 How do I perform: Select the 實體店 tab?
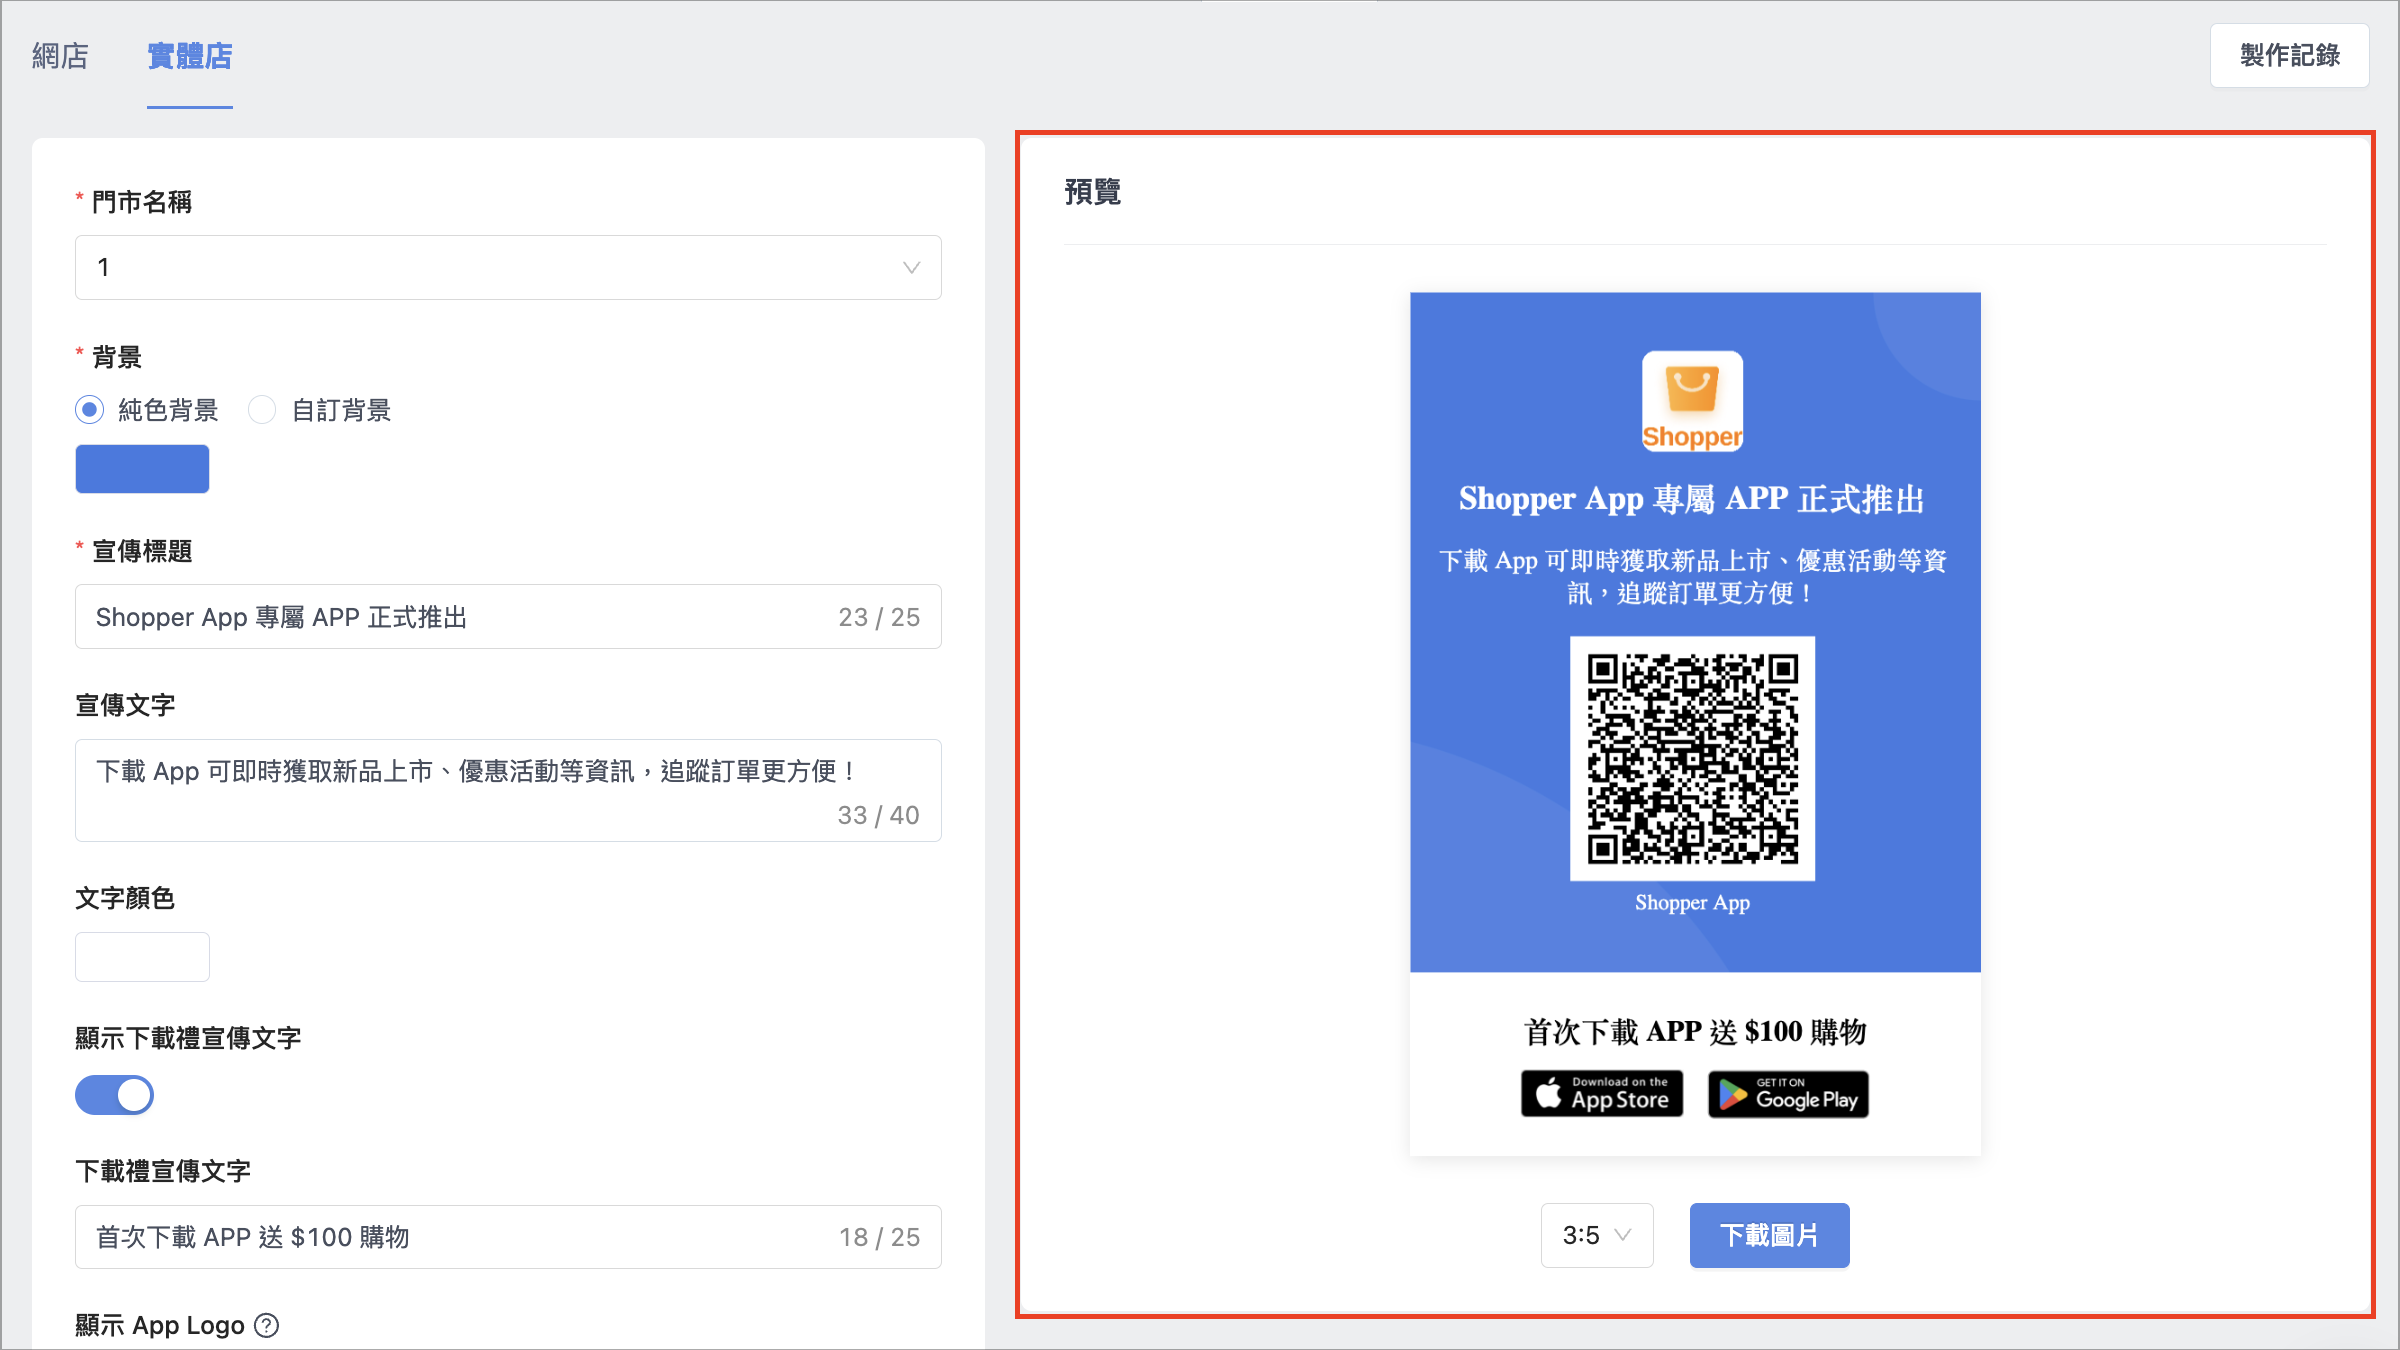click(x=190, y=56)
